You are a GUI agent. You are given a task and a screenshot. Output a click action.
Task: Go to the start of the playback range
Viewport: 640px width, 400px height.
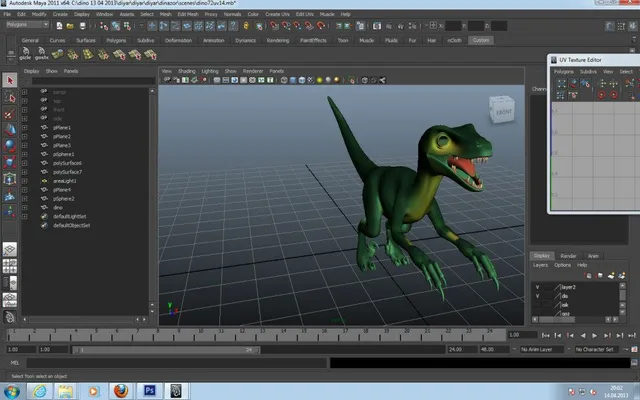(x=545, y=336)
